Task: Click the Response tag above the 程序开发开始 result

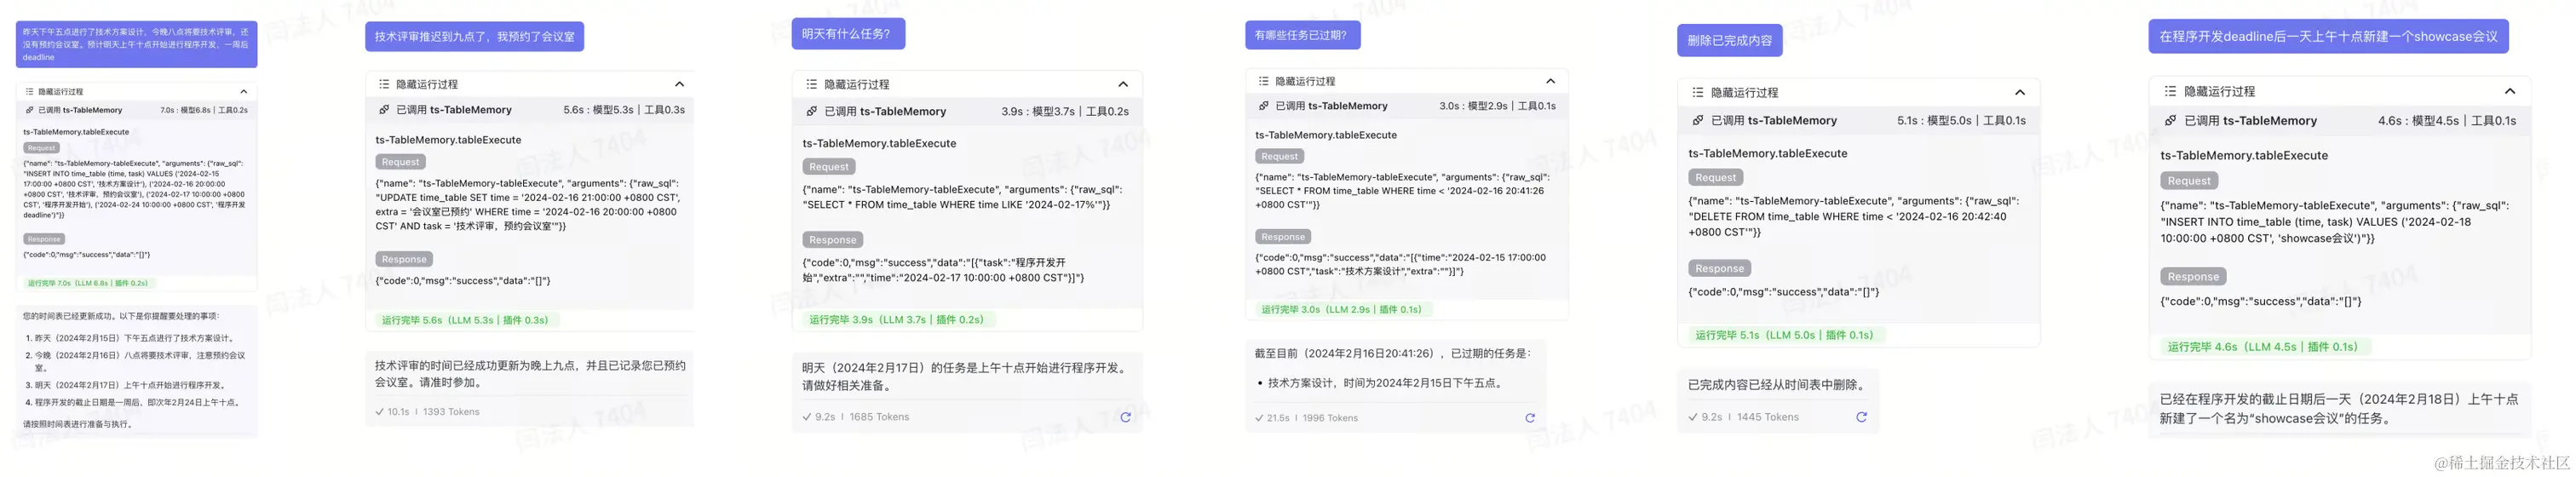Action: (833, 240)
